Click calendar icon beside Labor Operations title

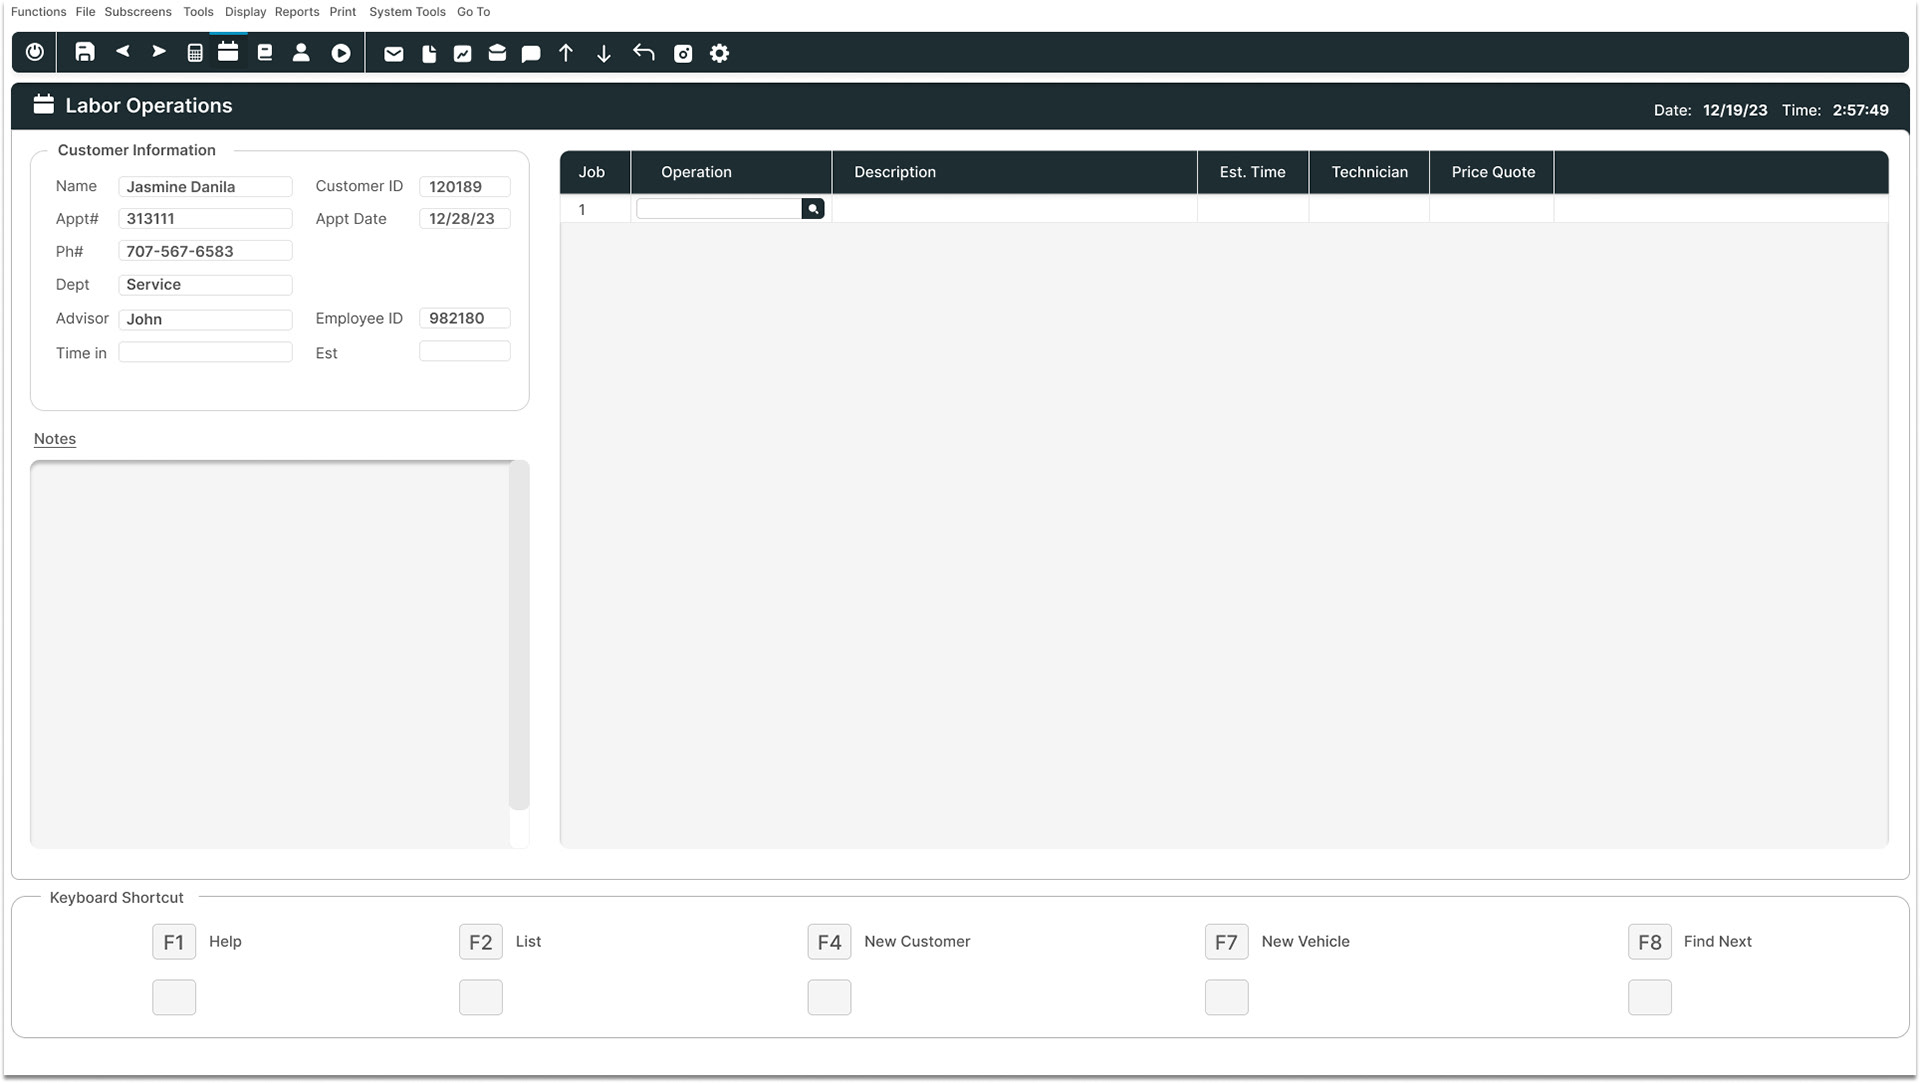click(43, 104)
